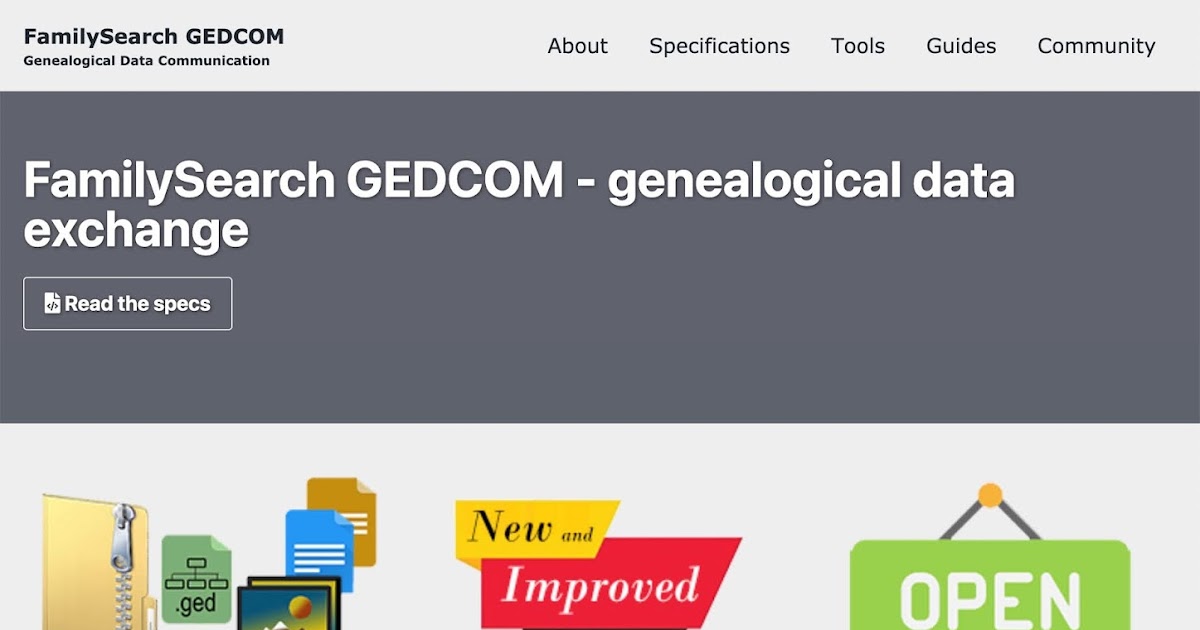
Task: Click the green .ged file icon
Action: (196, 580)
